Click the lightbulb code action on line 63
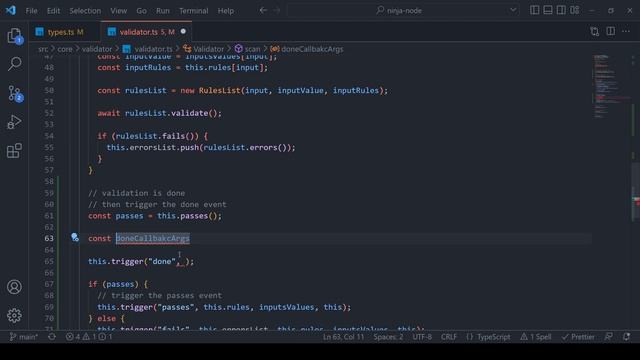The height and width of the screenshot is (360, 640). [75, 238]
